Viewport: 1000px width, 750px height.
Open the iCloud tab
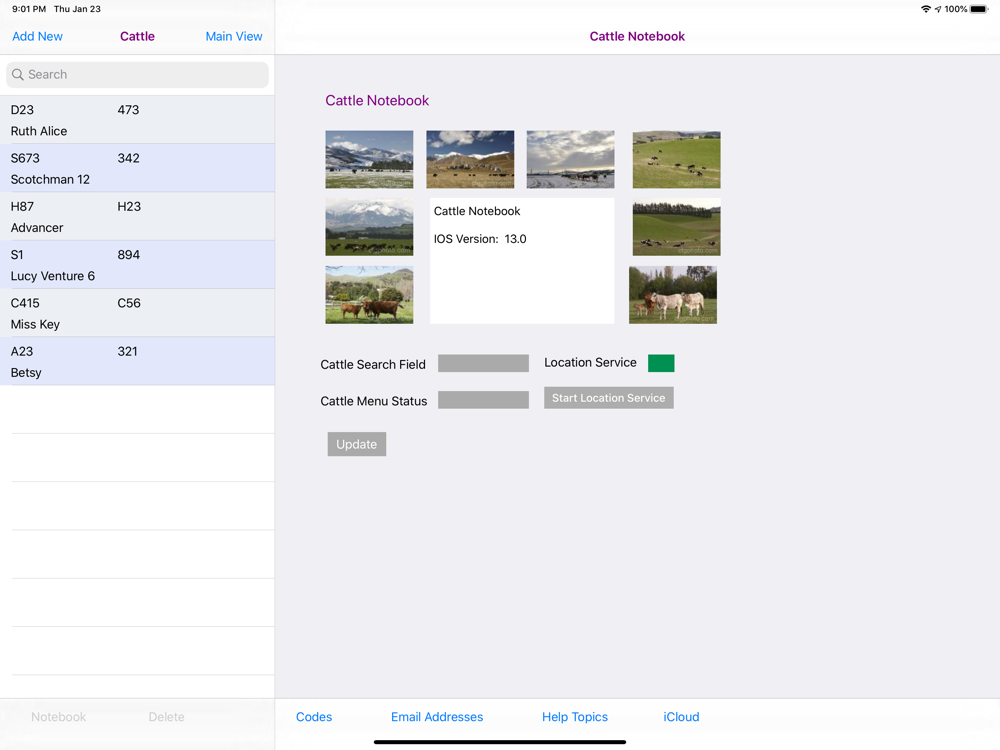point(681,717)
